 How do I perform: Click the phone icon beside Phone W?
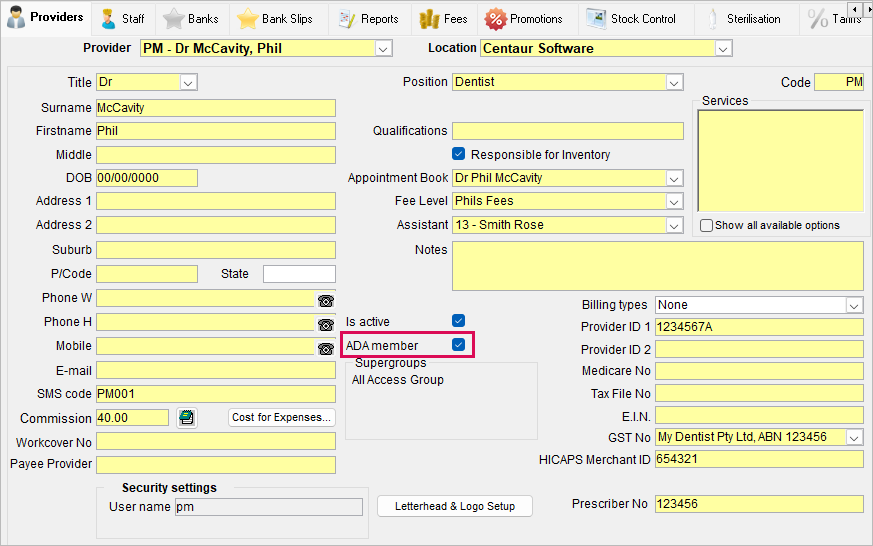[x=326, y=301]
